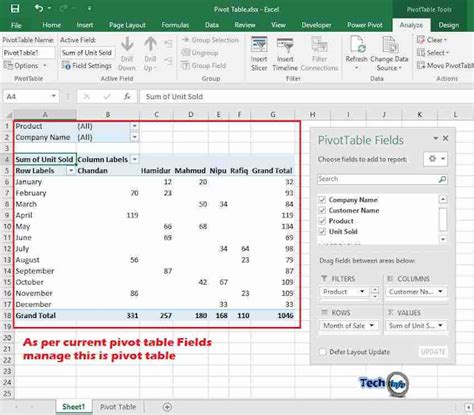Select column H header

click(x=312, y=115)
